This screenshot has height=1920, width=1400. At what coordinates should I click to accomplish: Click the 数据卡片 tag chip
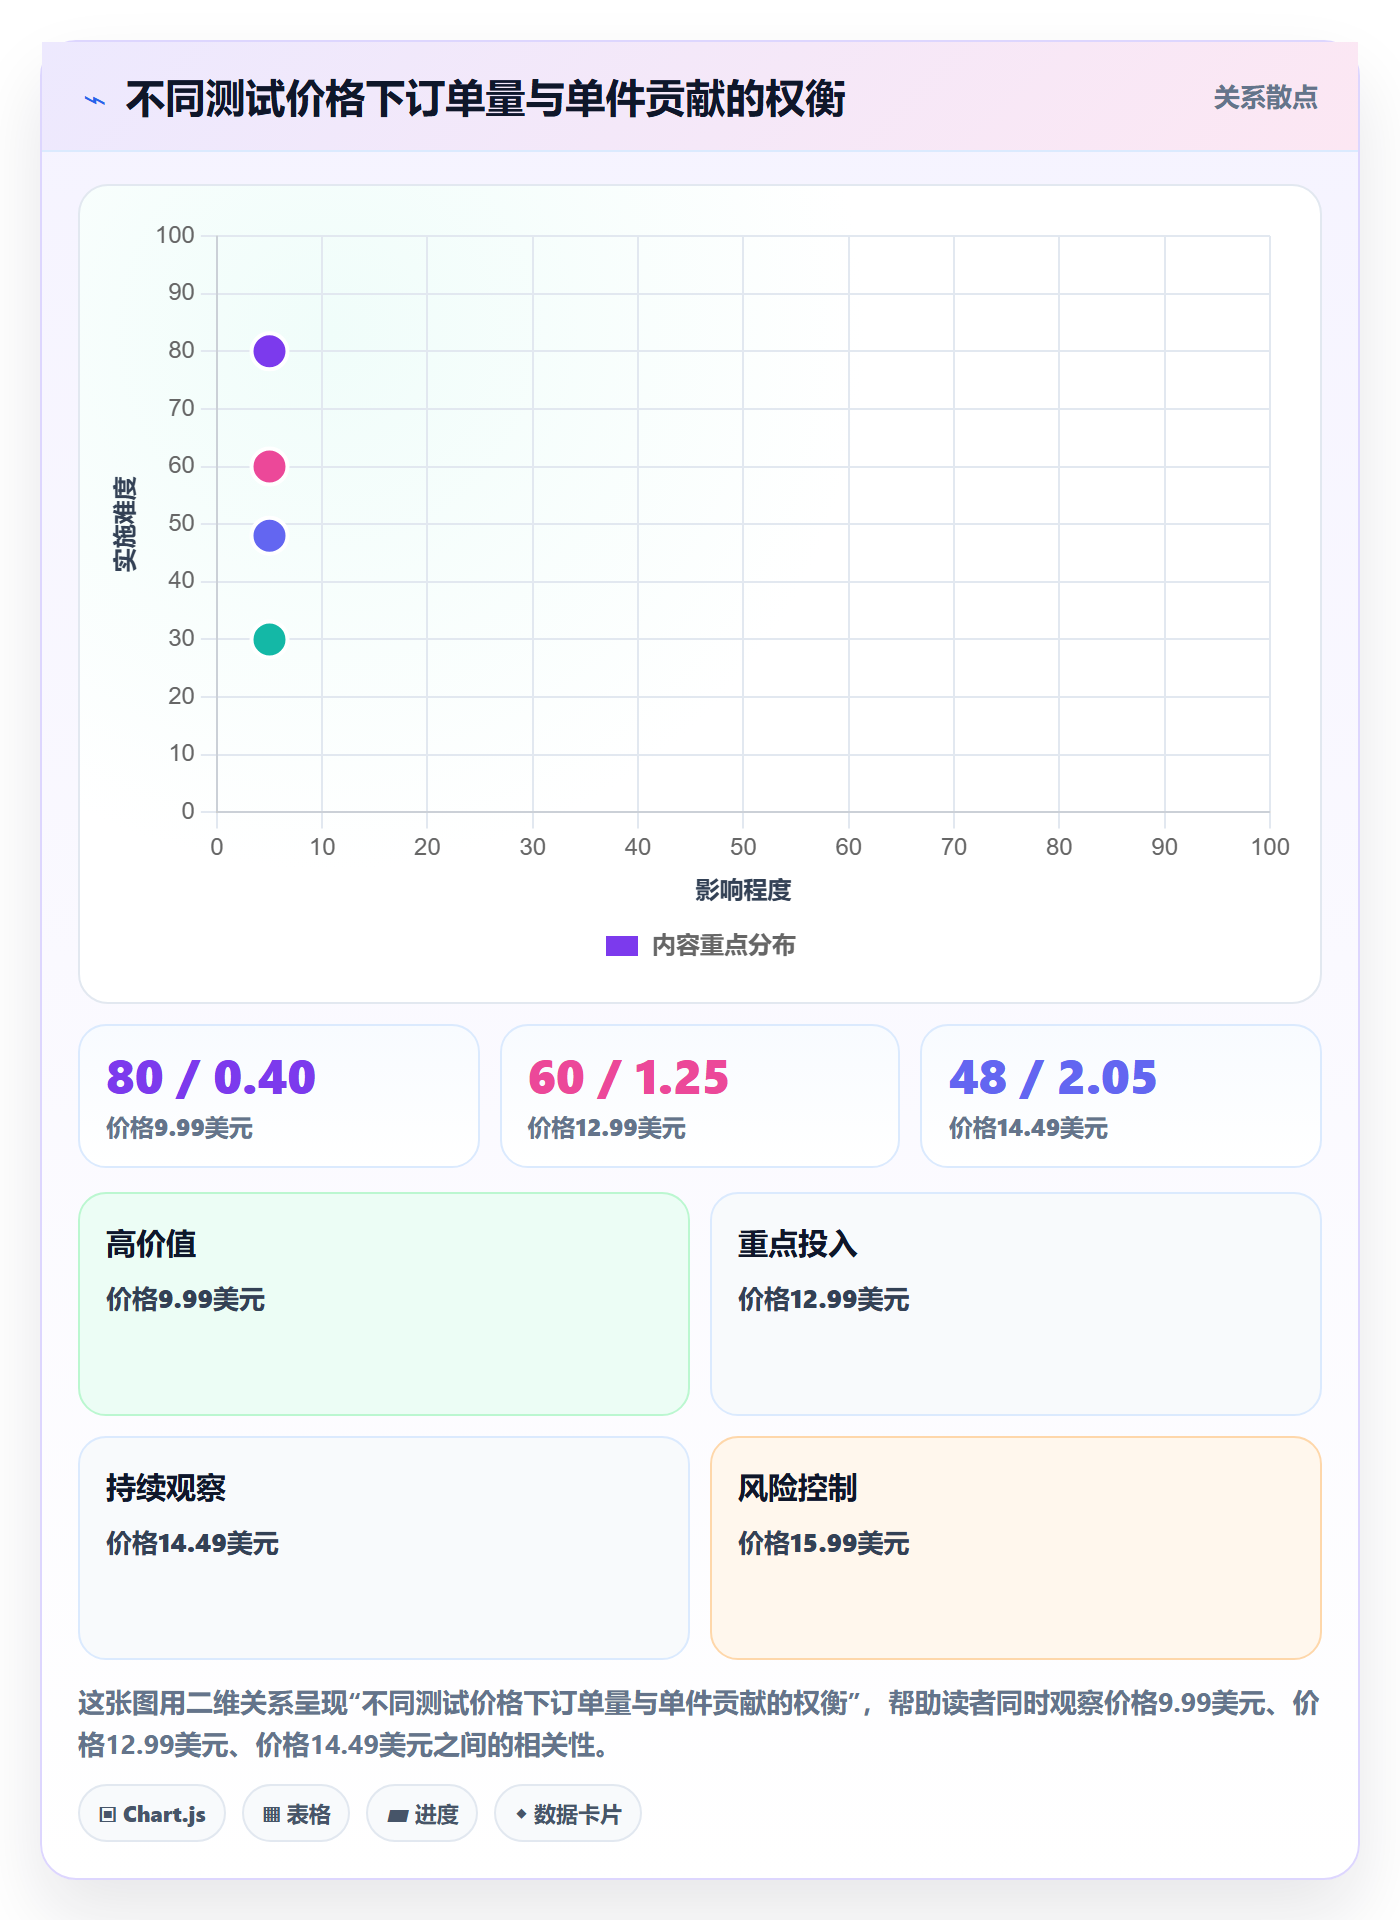(x=568, y=1814)
